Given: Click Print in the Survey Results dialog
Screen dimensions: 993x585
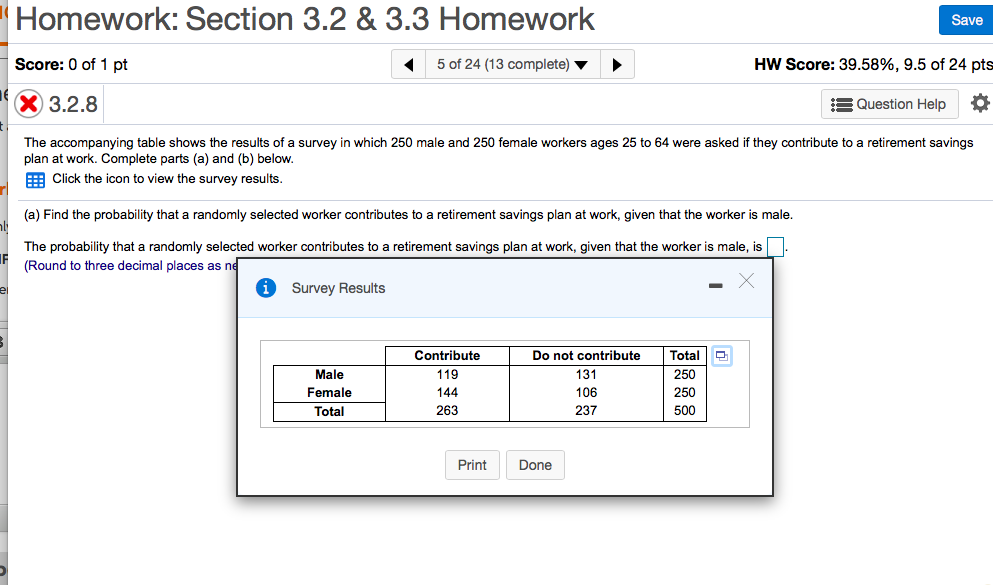Looking at the screenshot, I should (x=472, y=464).
